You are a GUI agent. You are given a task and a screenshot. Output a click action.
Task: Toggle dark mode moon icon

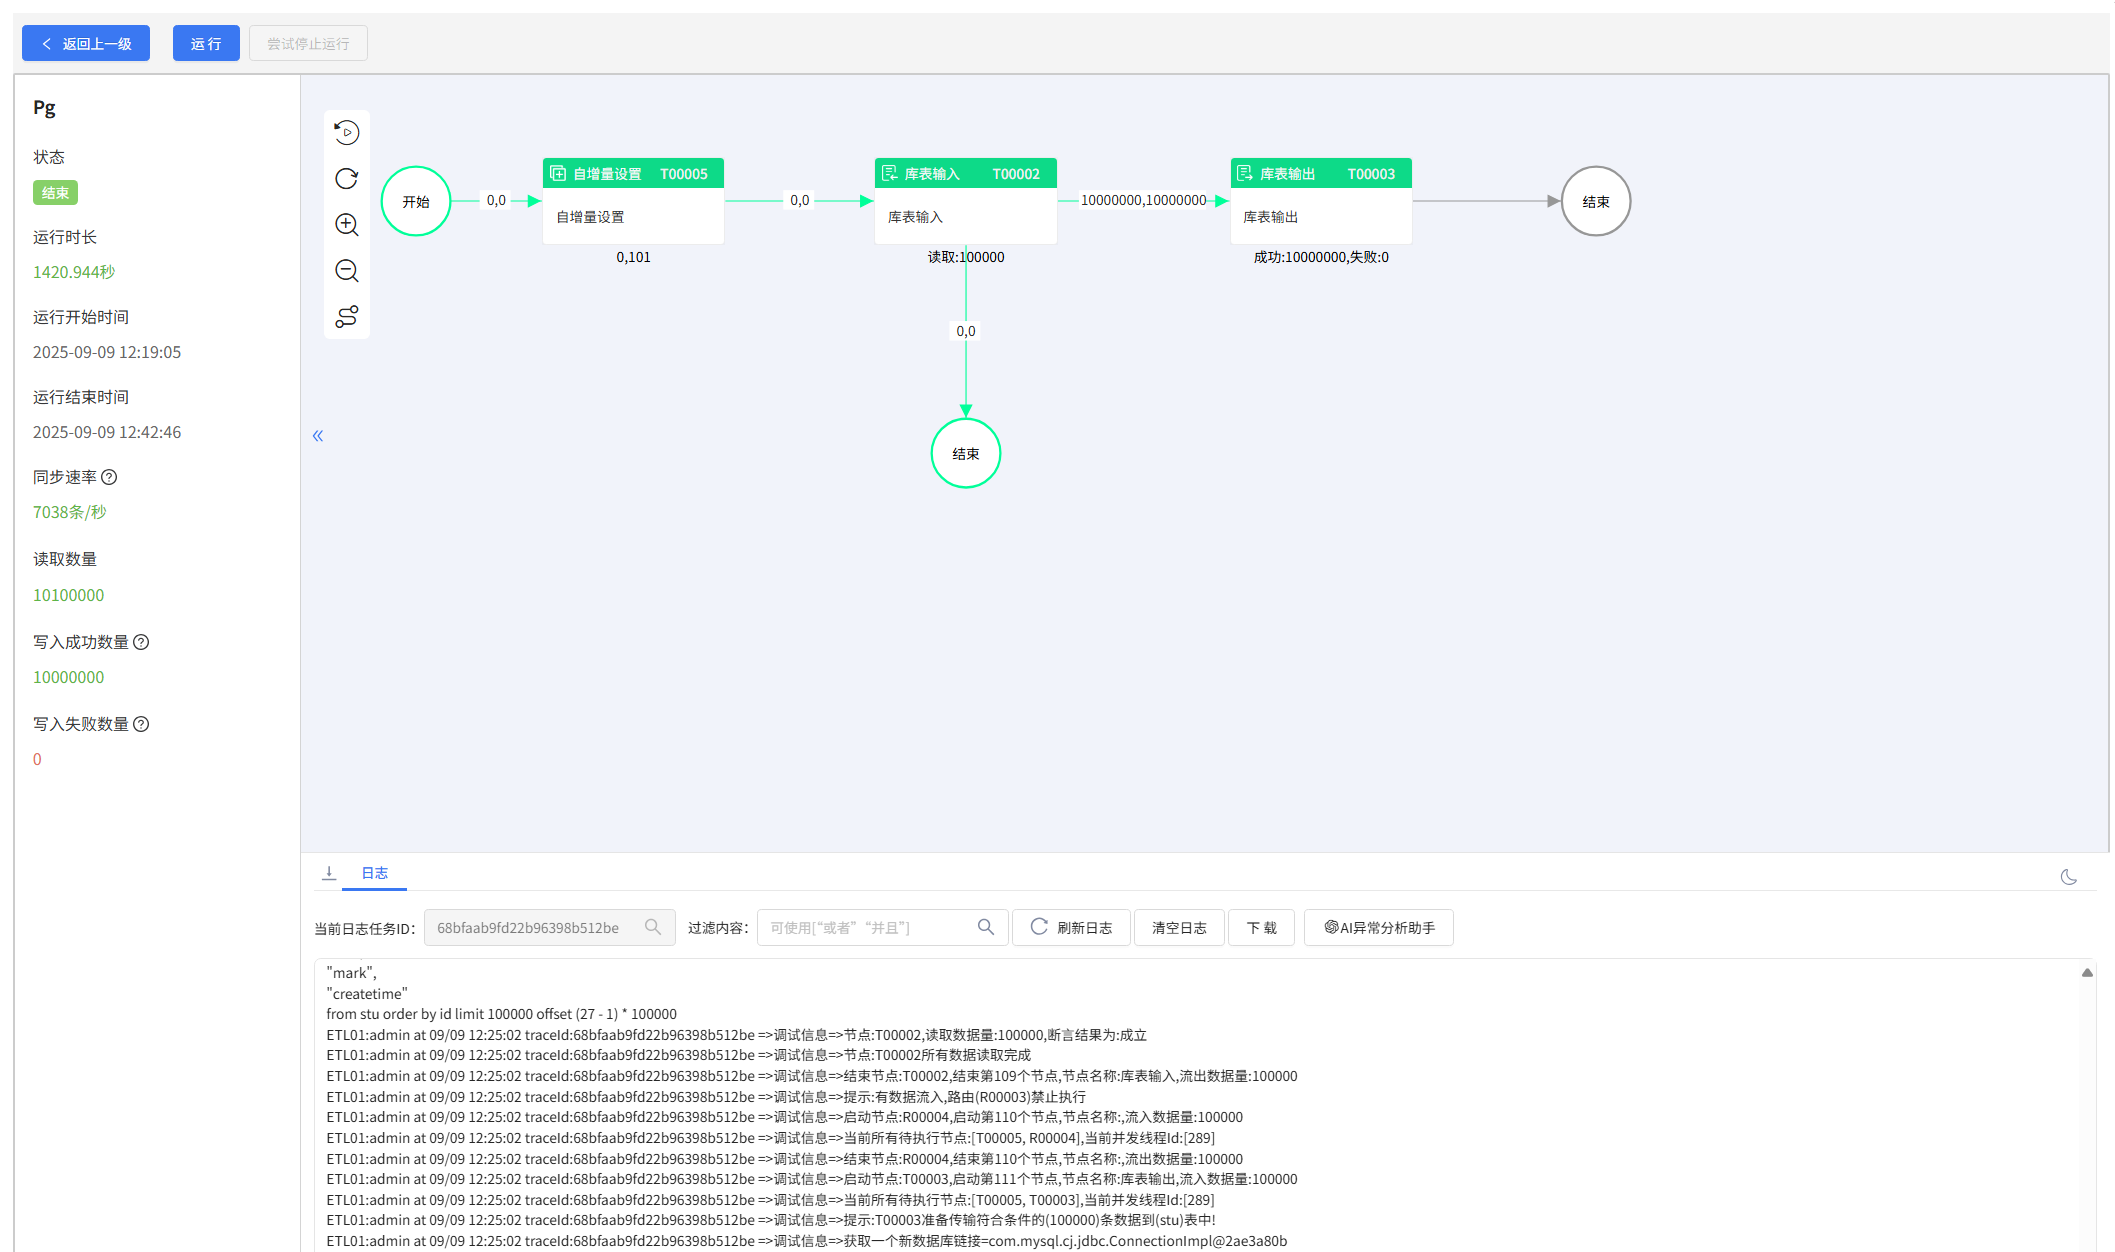point(2069,877)
